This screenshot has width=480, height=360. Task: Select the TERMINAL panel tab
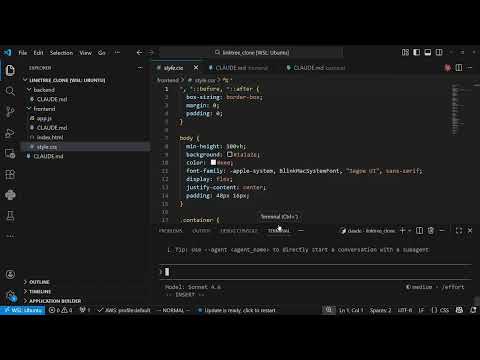point(279,231)
